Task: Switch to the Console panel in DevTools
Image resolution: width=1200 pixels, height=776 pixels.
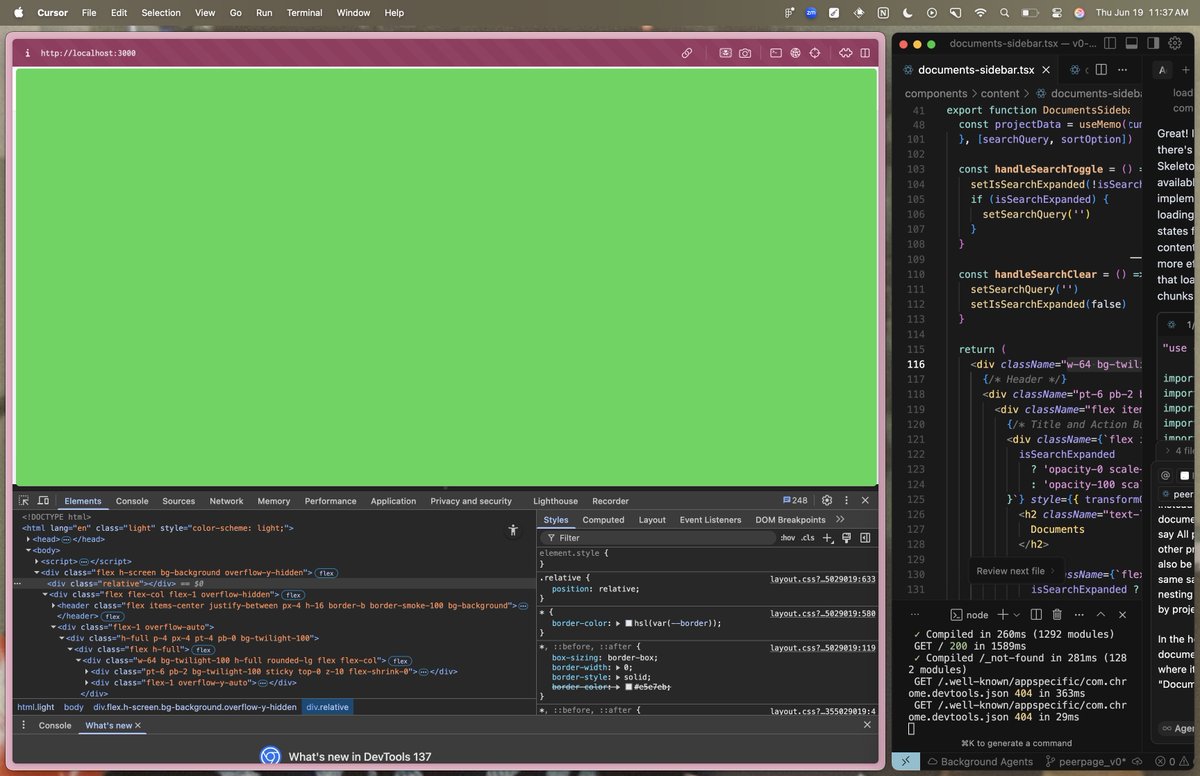Action: pyautogui.click(x=132, y=501)
